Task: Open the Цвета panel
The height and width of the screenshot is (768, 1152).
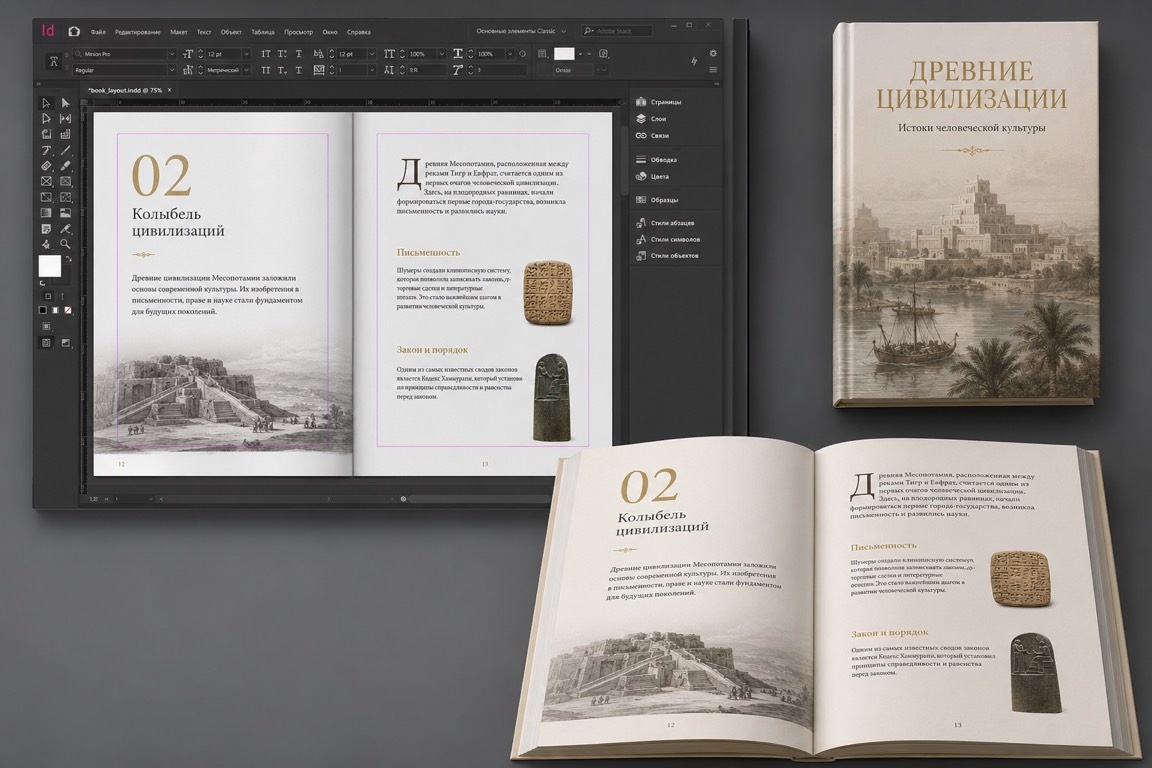Action: (652, 176)
